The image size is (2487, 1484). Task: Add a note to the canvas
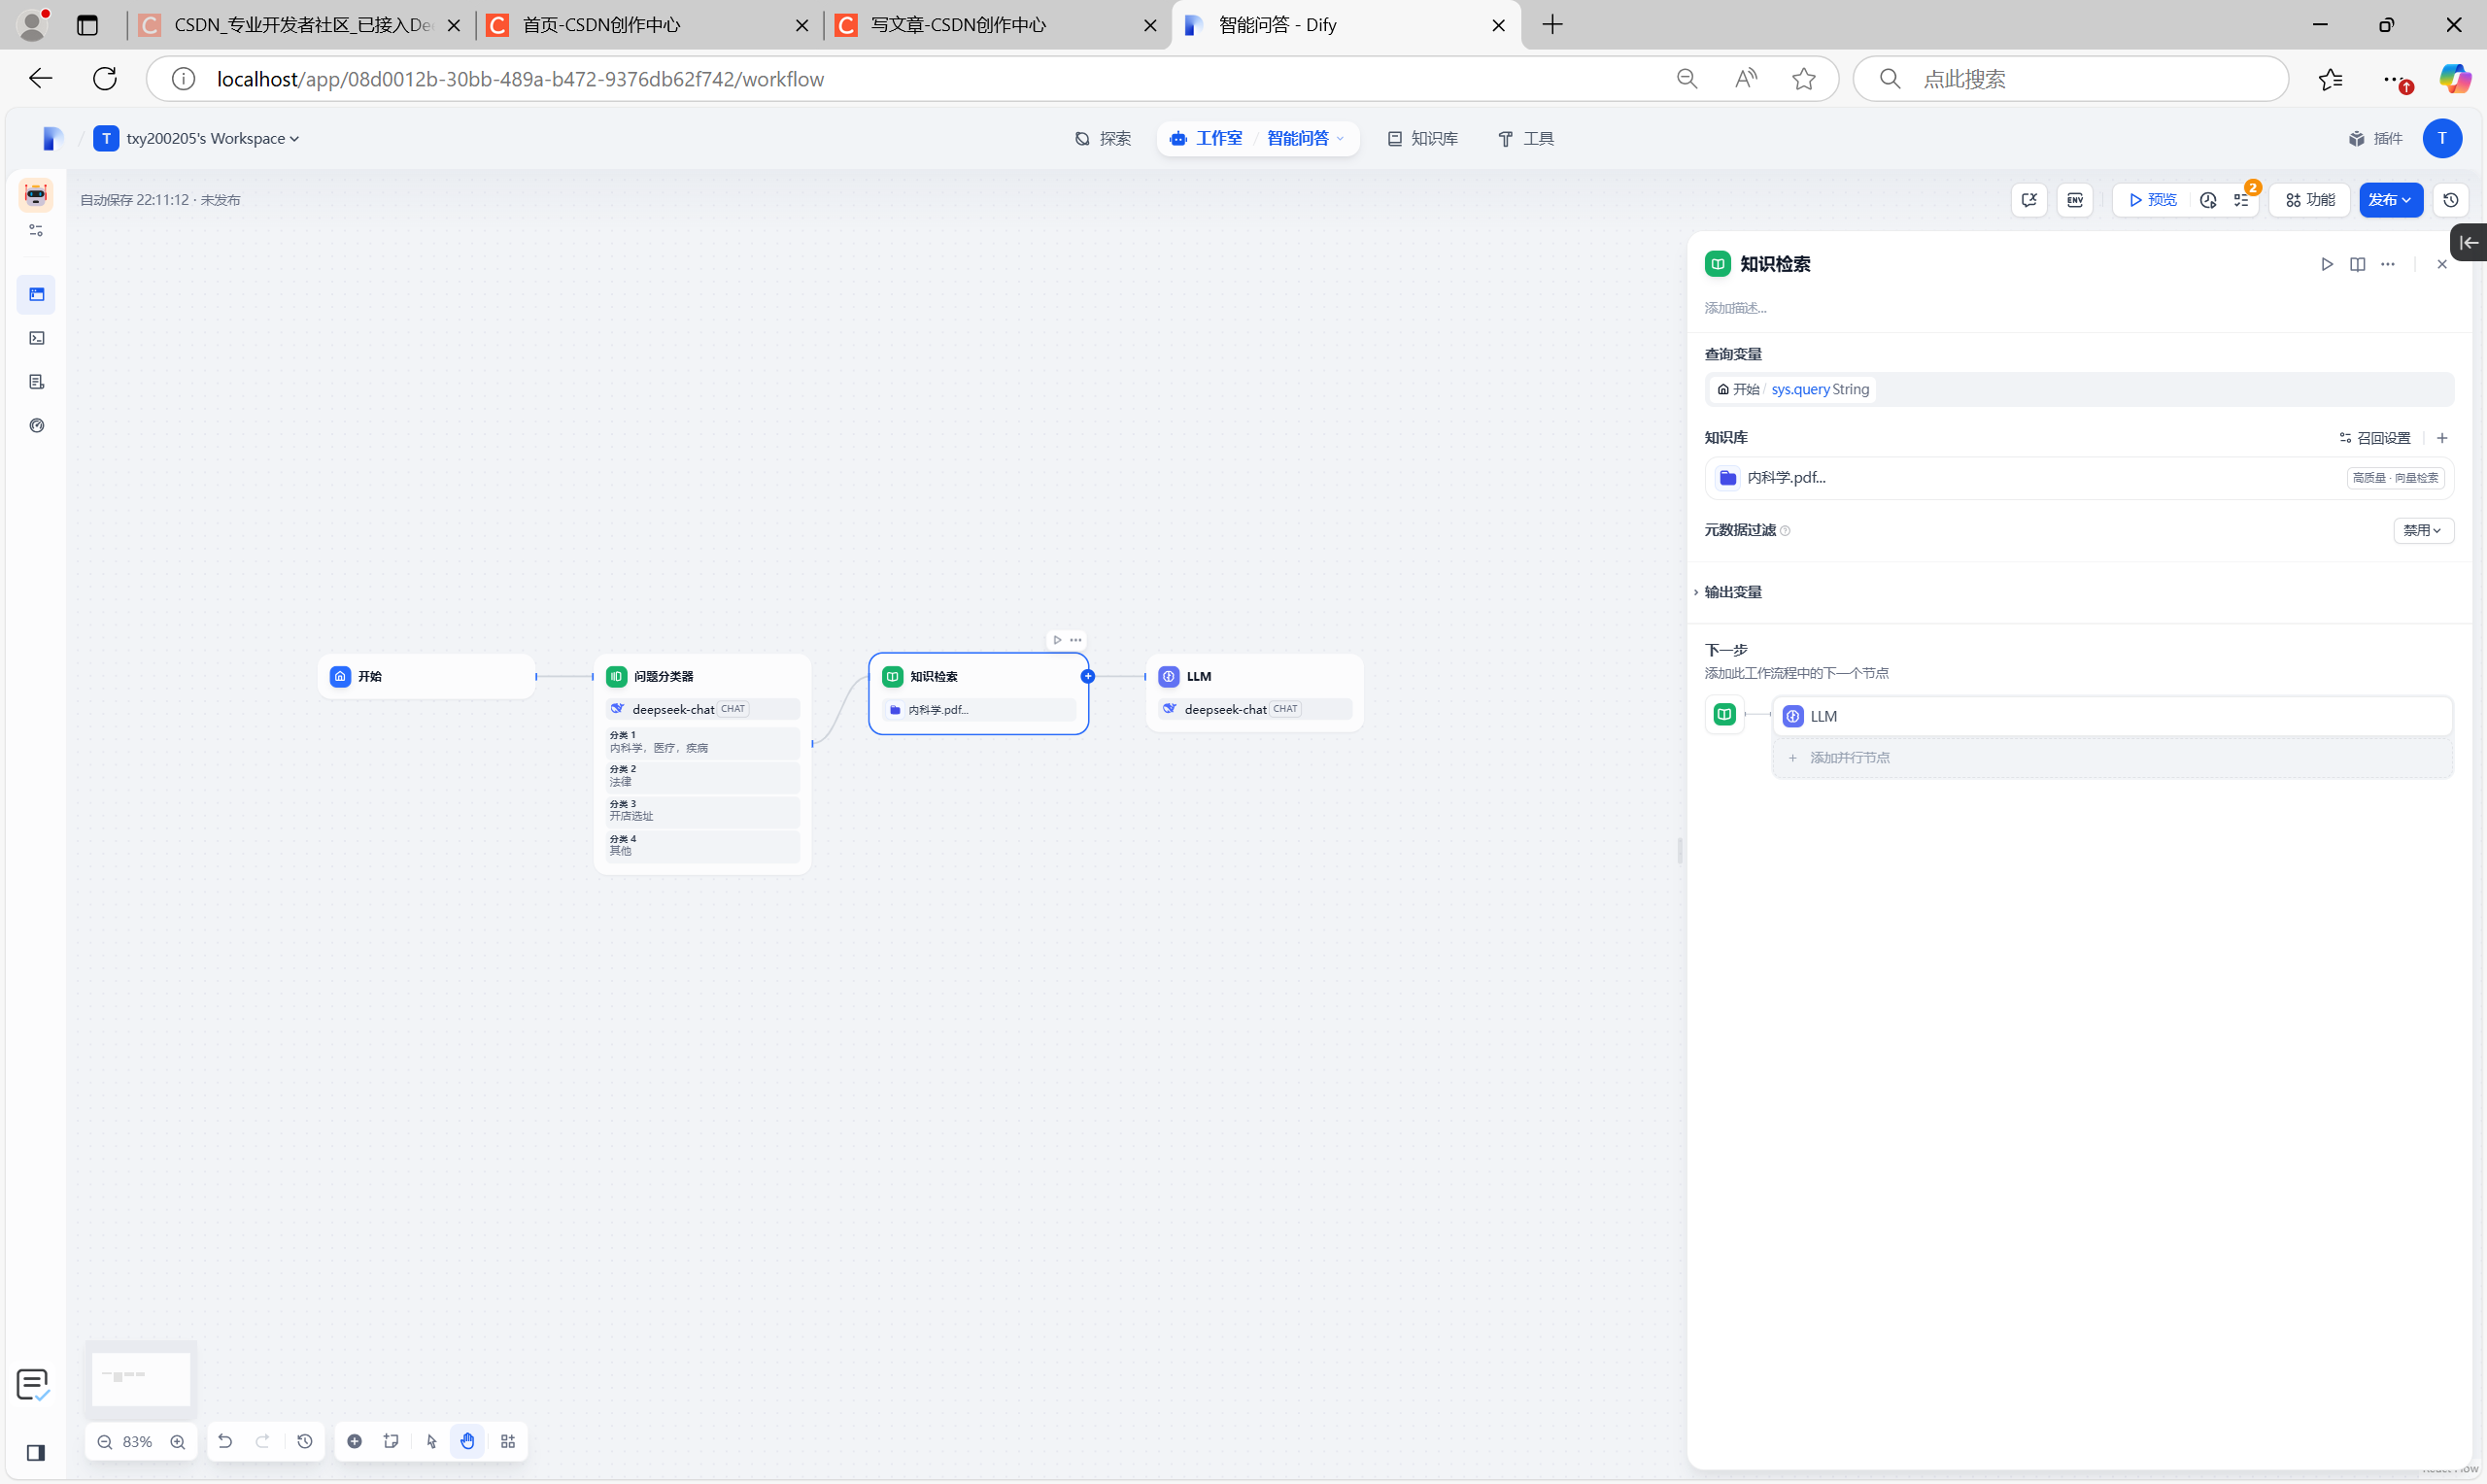[391, 1441]
